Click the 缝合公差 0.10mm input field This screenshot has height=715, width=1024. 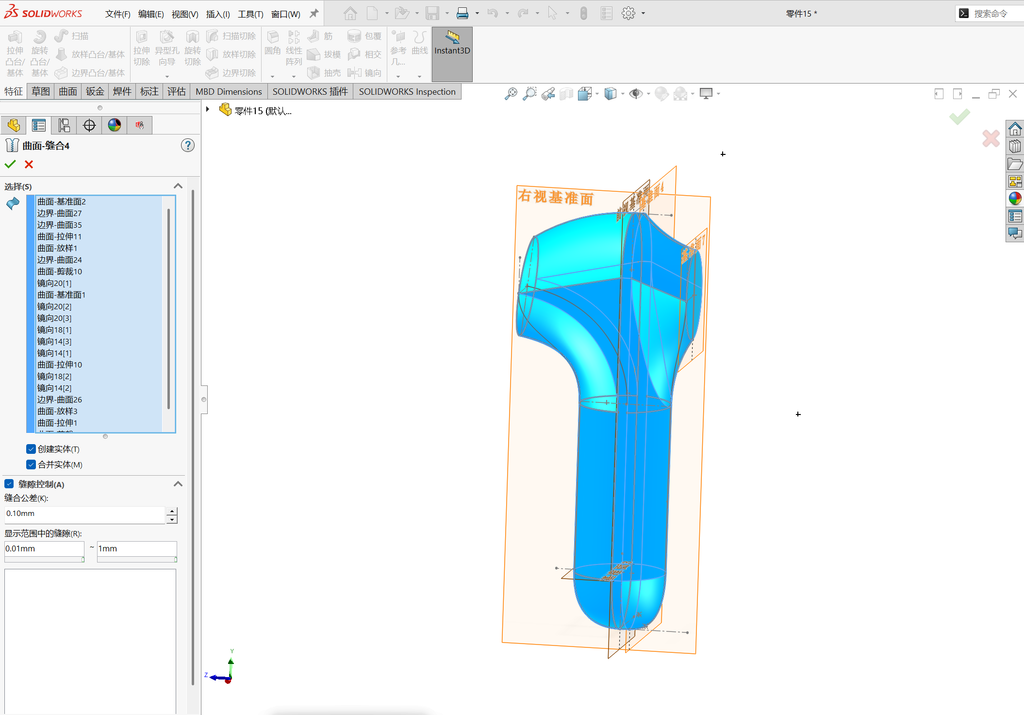coord(85,515)
